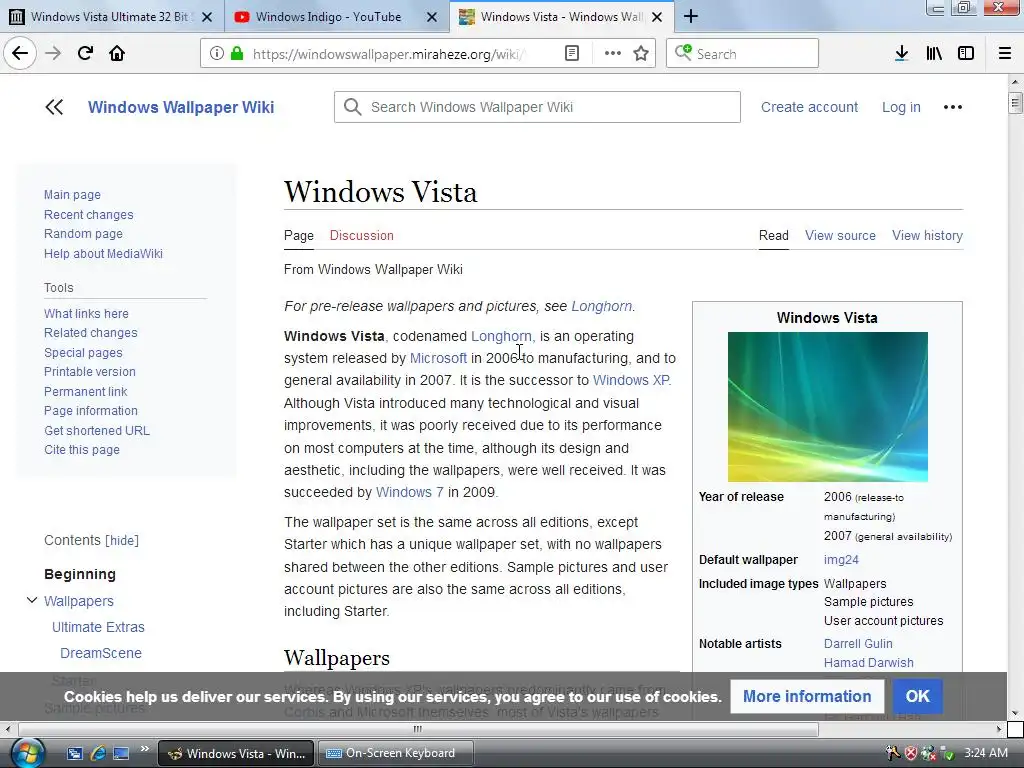Image resolution: width=1024 pixels, height=768 pixels.
Task: Launch Internet Explorer from quick launch
Action: point(98,753)
